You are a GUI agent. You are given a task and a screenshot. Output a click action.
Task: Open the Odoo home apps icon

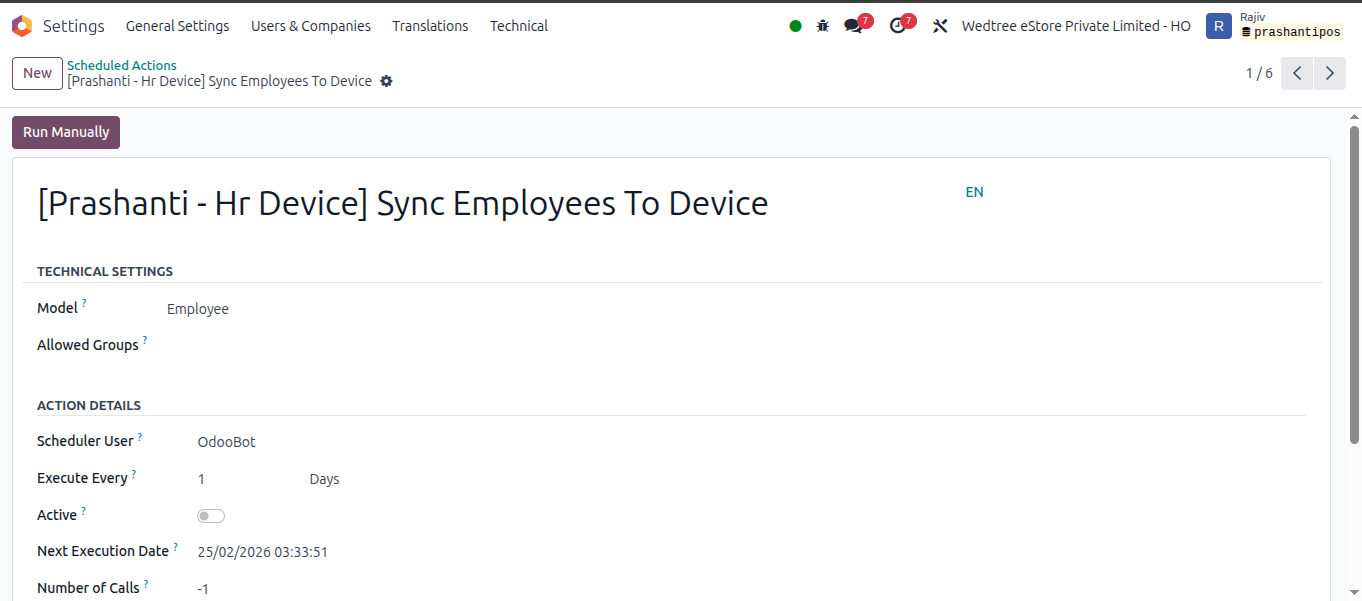[x=22, y=26]
